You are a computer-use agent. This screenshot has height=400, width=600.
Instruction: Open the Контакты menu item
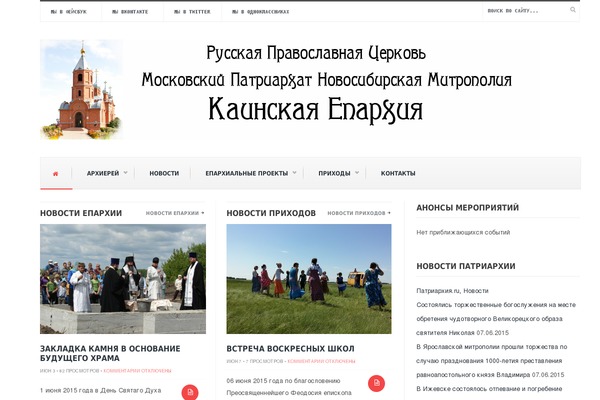(x=398, y=173)
